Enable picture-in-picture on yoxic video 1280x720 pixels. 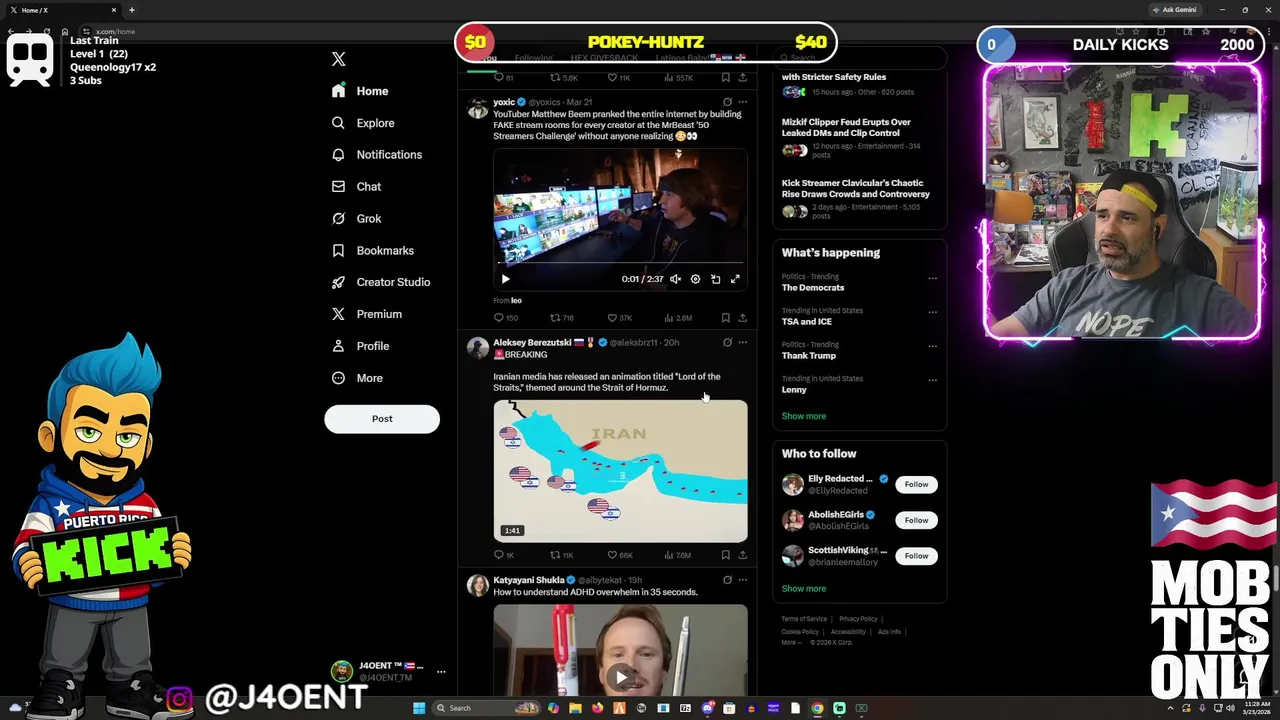pyautogui.click(x=715, y=279)
